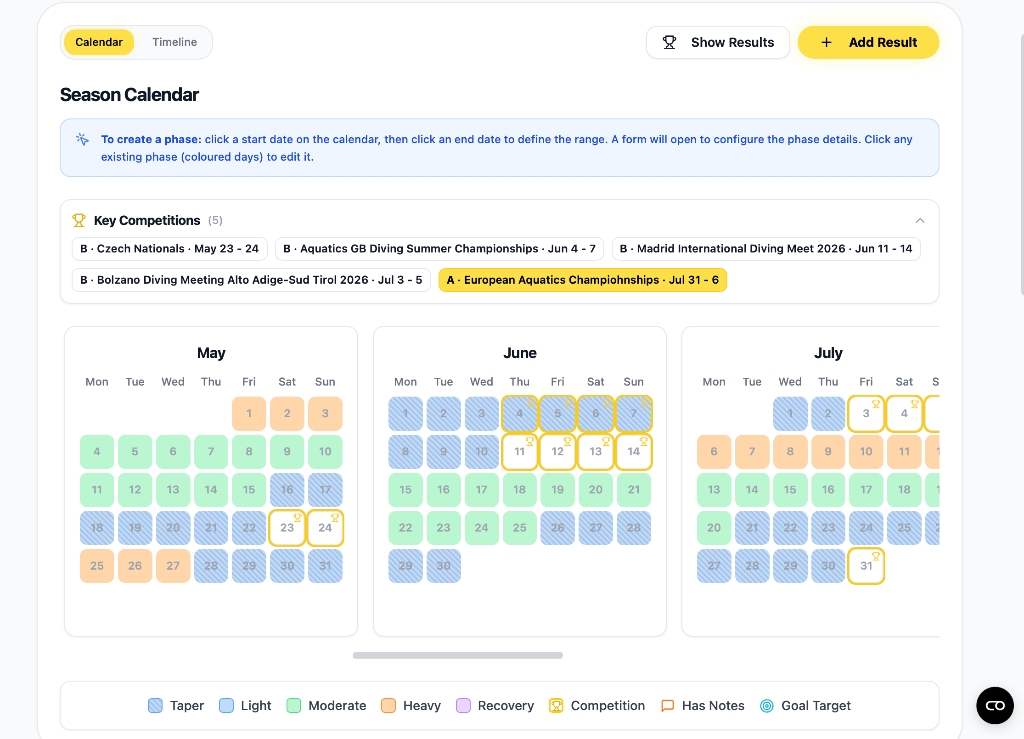Screen dimensions: 1024x739
Task: Click the trophy icon on May 23
Action: pos(297,518)
